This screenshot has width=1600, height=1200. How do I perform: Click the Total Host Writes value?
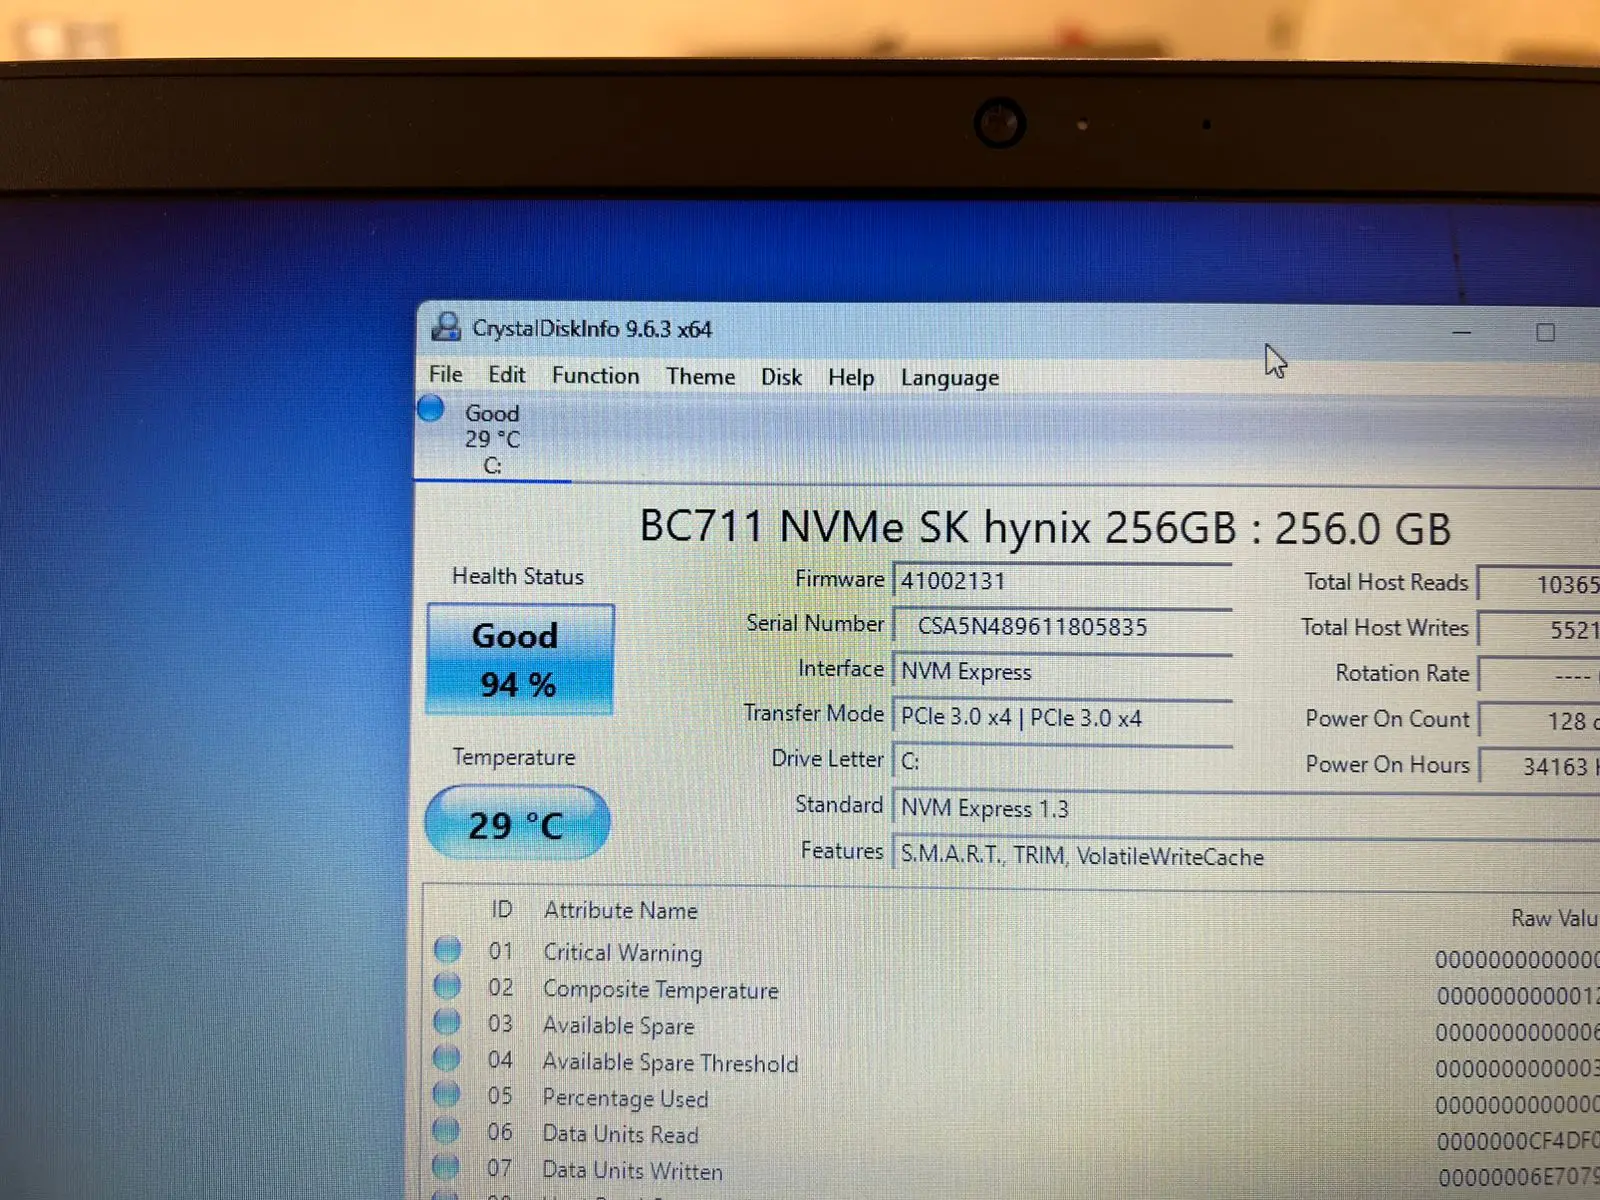click(1540, 630)
